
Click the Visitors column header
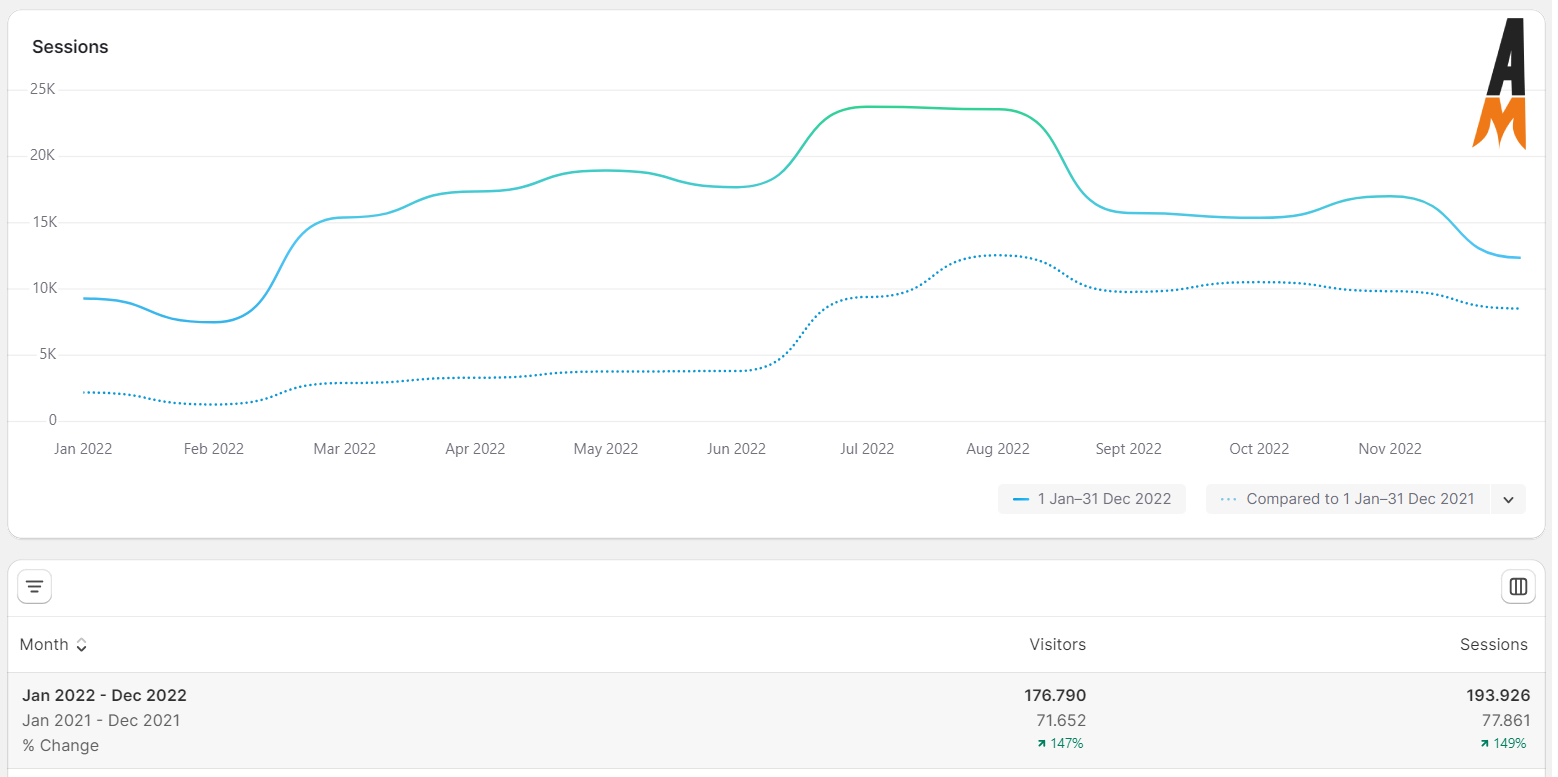click(1057, 645)
